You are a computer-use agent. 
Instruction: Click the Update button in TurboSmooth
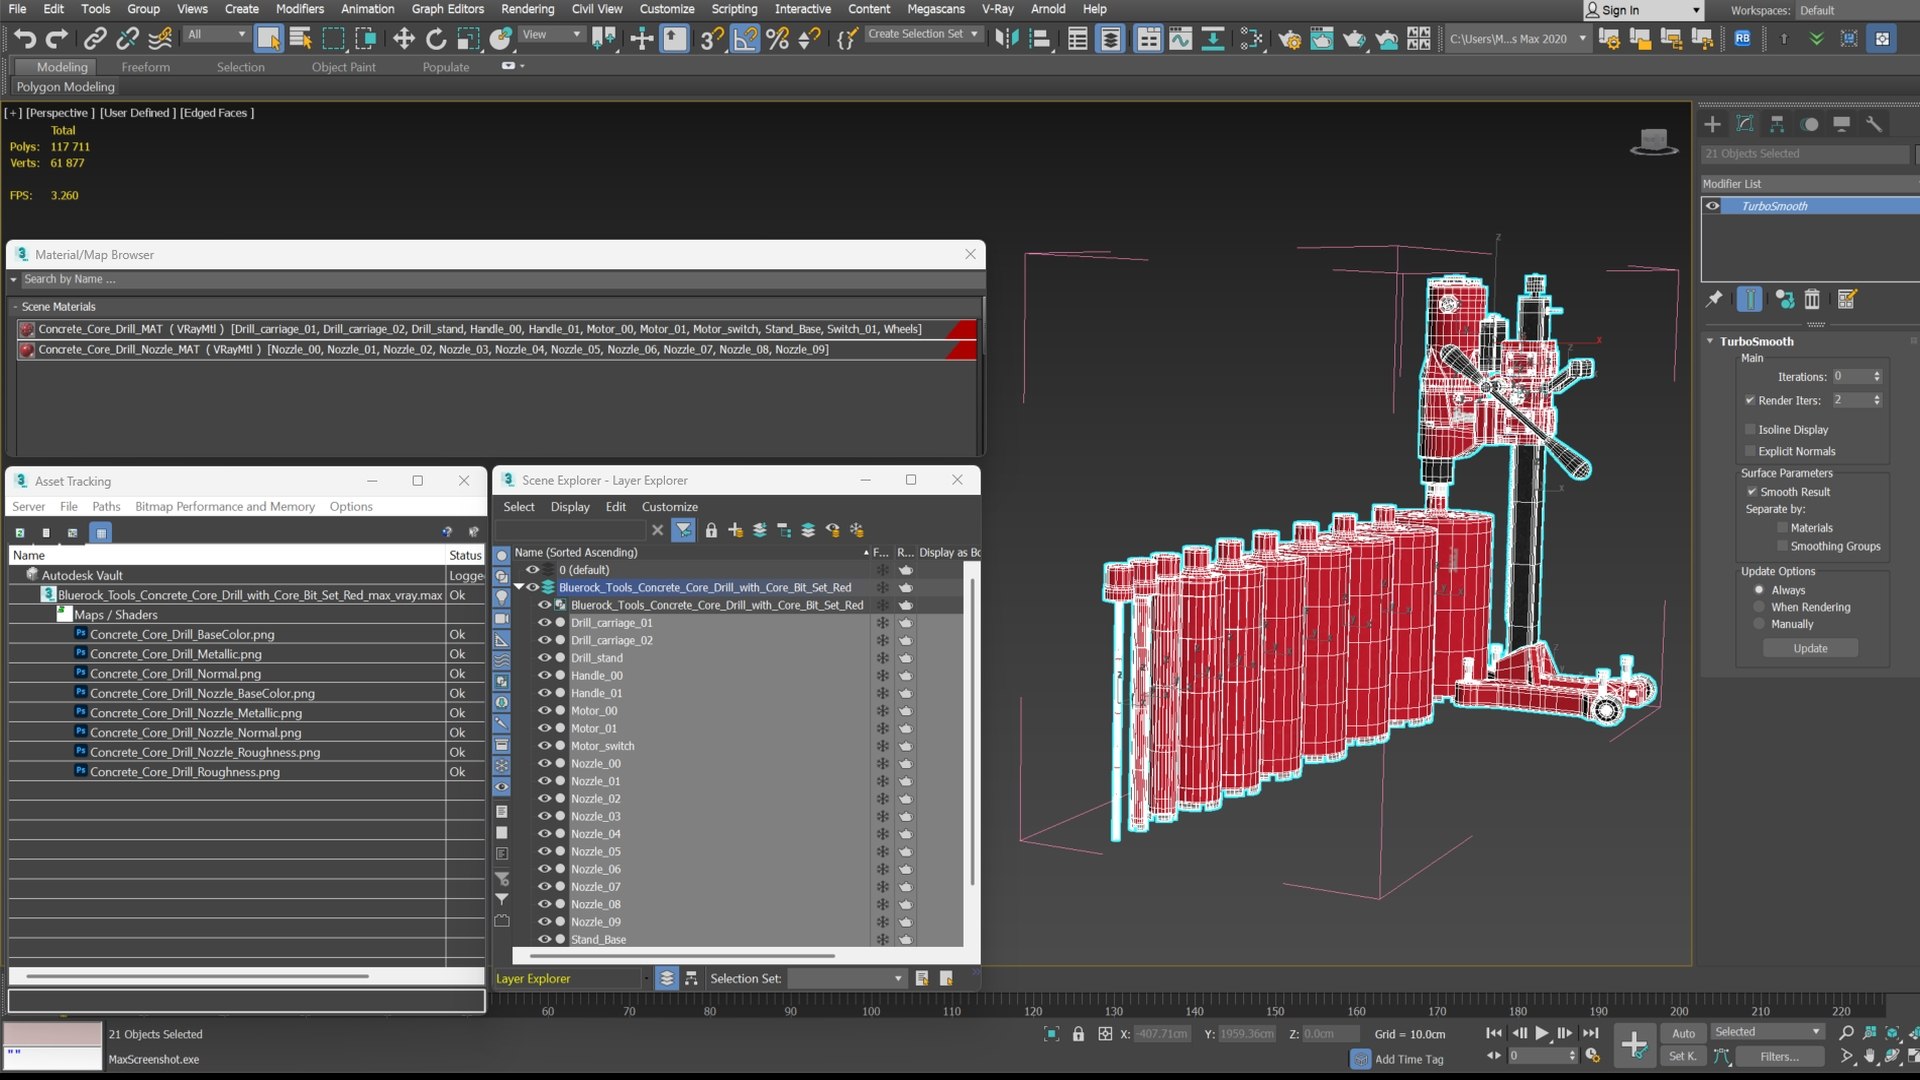tap(1810, 648)
